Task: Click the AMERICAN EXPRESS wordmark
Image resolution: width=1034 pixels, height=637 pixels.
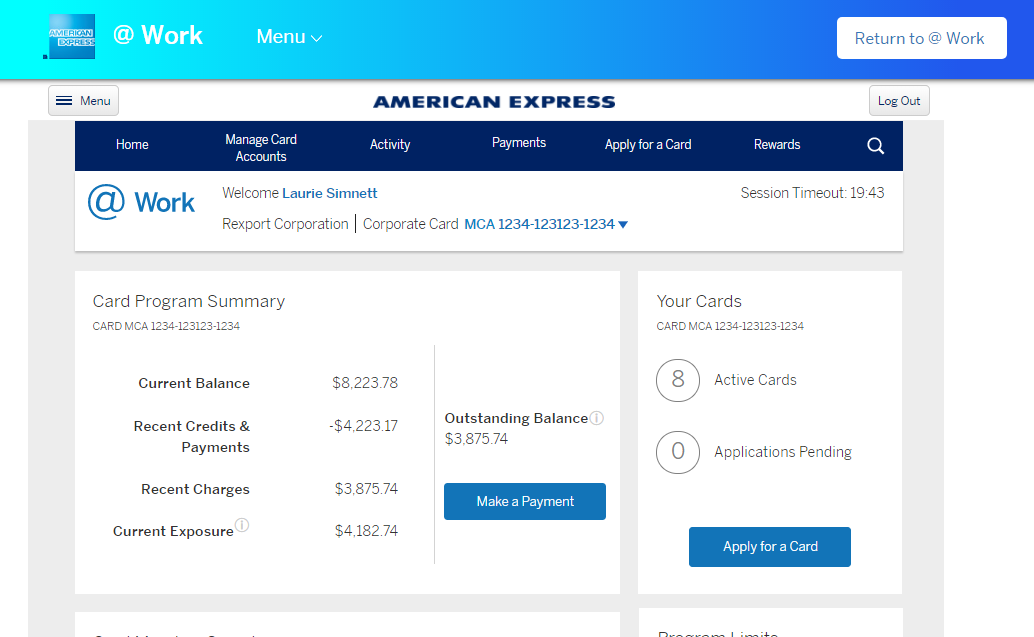Action: [x=494, y=102]
